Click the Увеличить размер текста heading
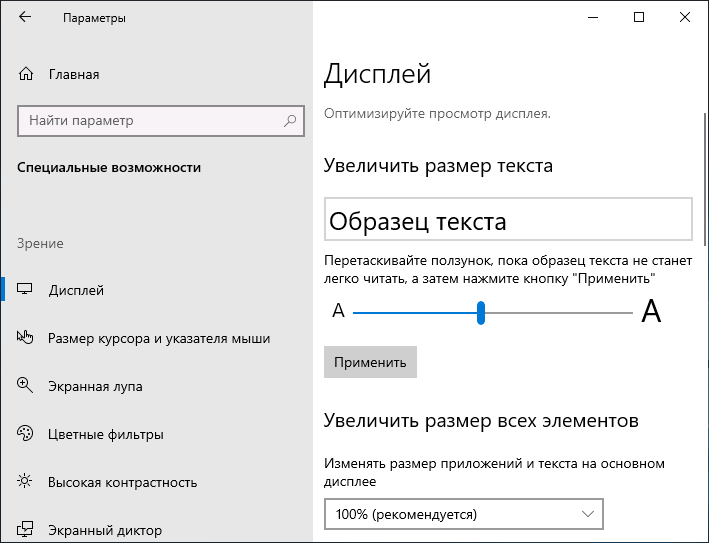 pos(438,165)
